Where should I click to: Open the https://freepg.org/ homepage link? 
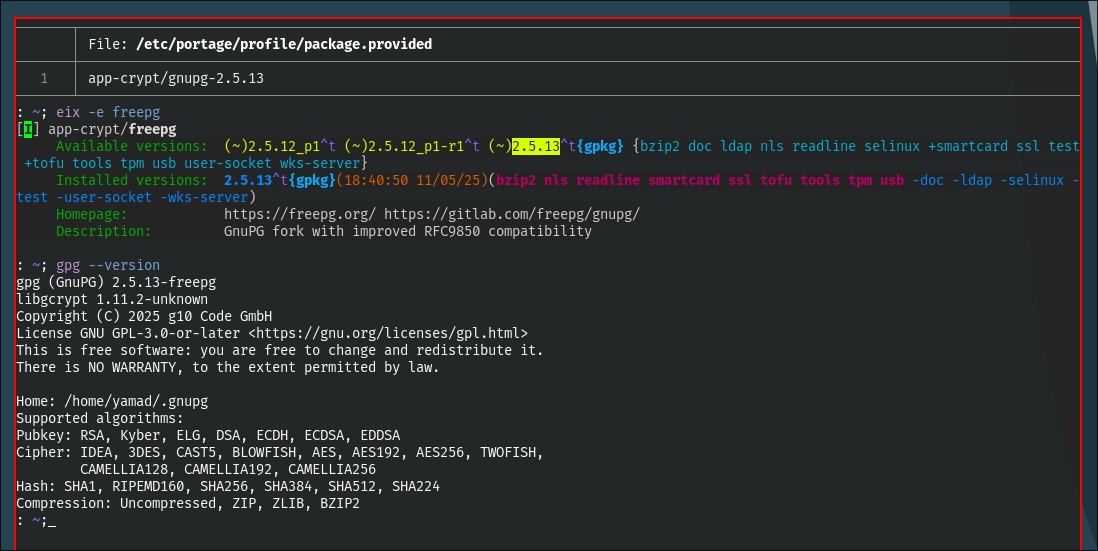coord(300,214)
